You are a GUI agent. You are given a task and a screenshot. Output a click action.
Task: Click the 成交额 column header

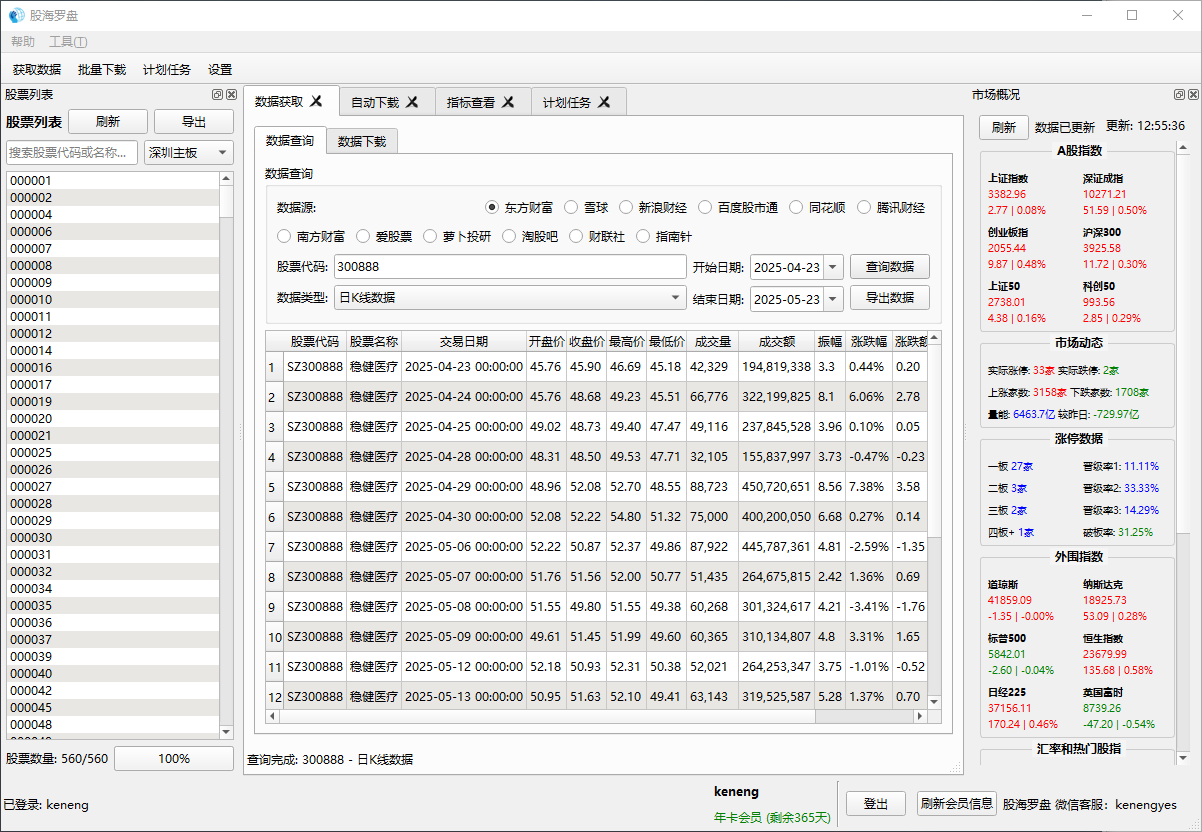coord(777,342)
